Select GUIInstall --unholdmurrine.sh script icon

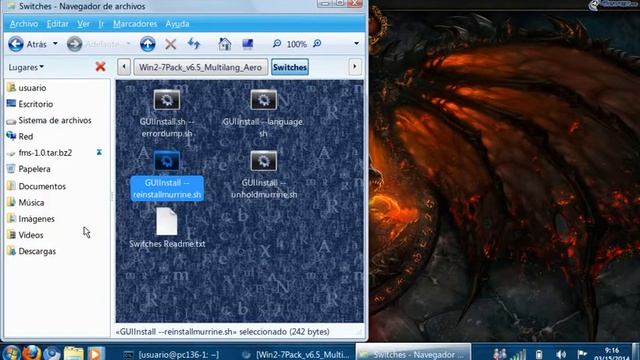(263, 161)
